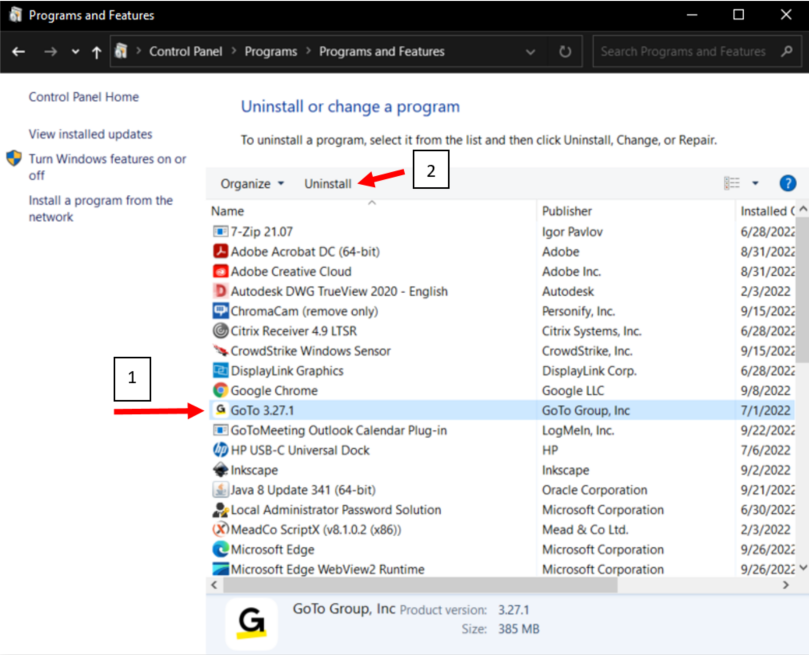Screen dimensions: 809x655
Task: Click the HP USB-C Universal Dock icon
Action: pos(220,450)
